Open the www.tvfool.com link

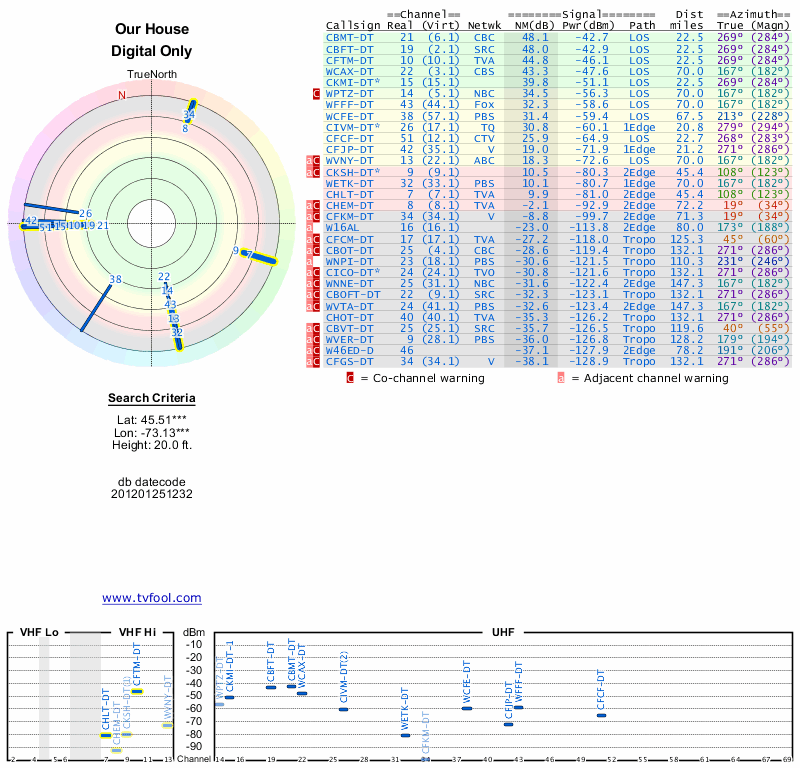click(x=151, y=598)
